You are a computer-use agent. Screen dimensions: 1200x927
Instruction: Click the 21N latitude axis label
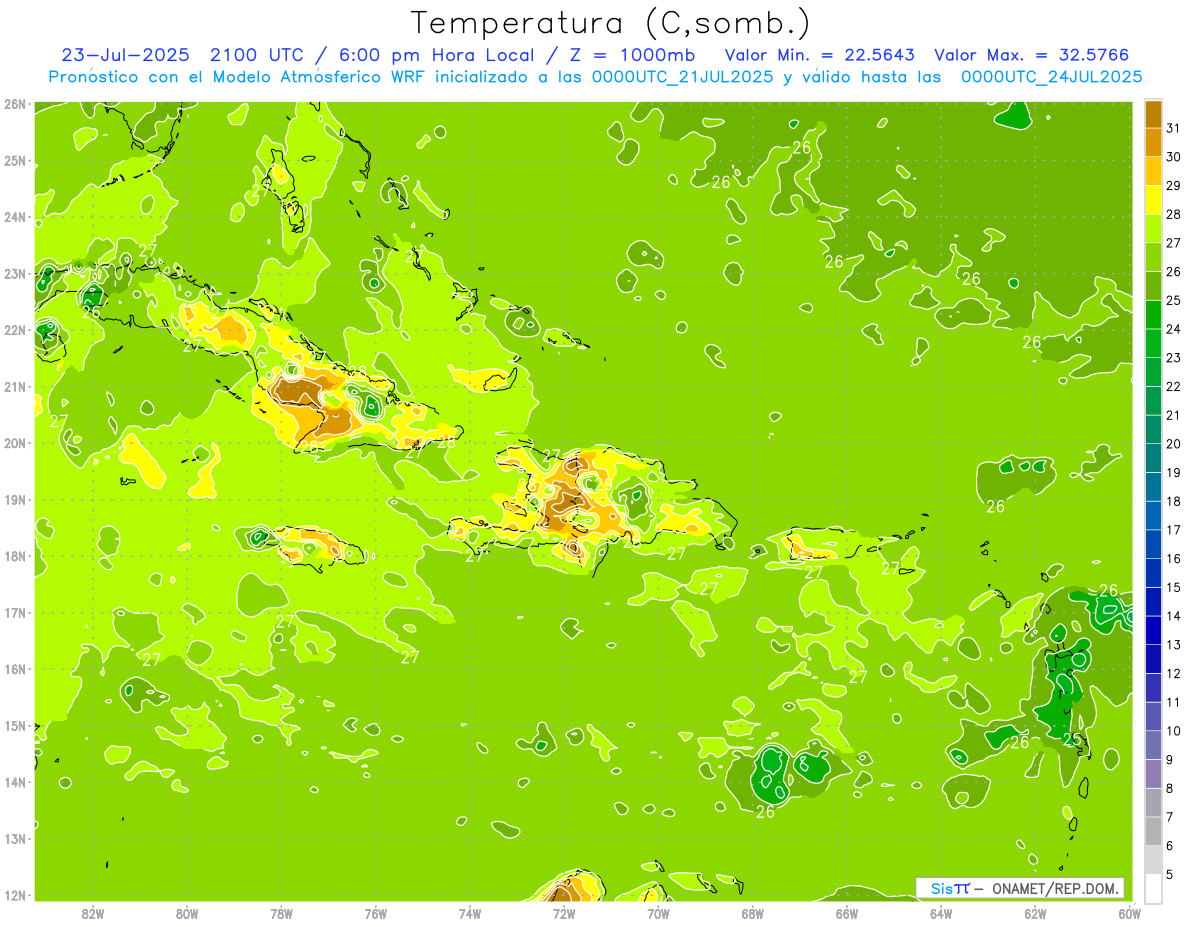point(15,387)
